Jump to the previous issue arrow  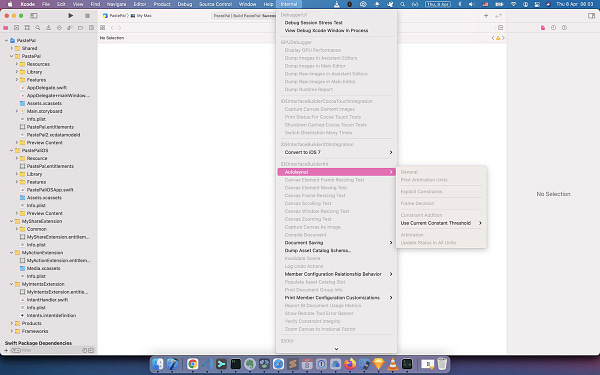point(493,38)
